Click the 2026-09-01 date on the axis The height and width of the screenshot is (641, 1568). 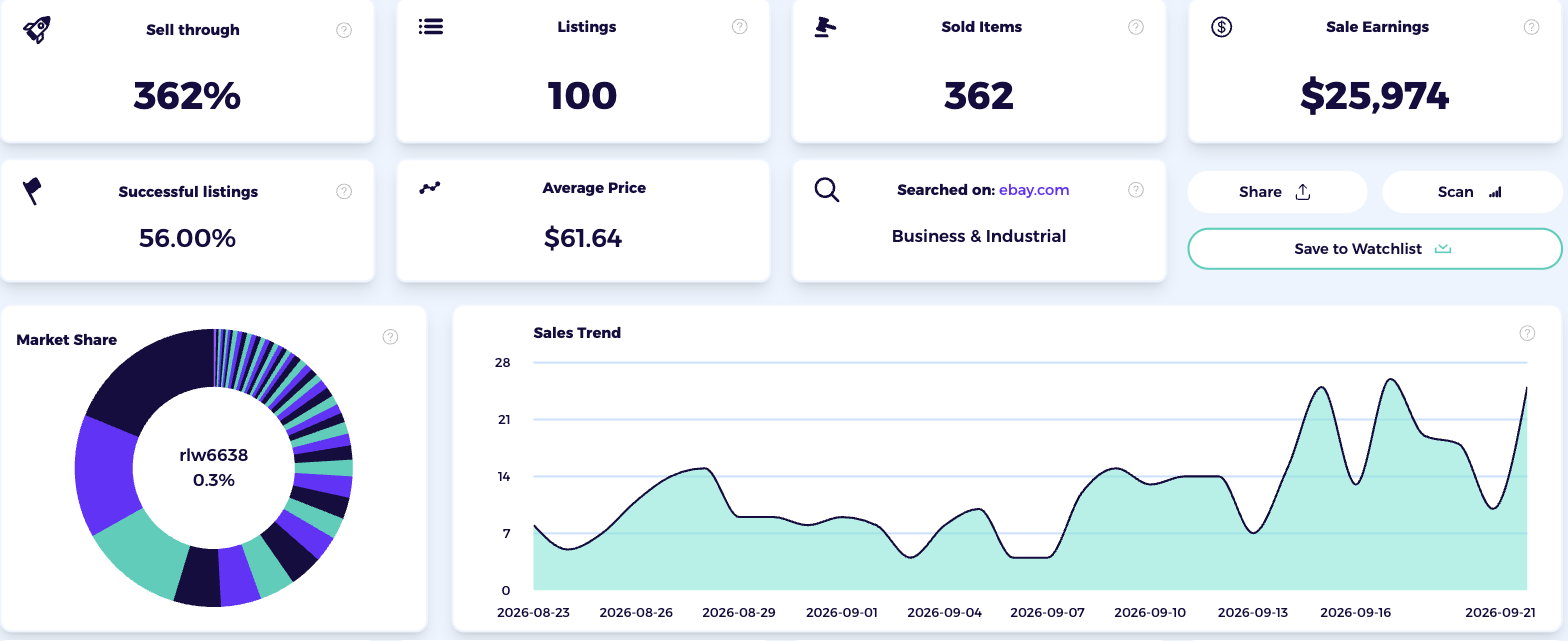[842, 612]
